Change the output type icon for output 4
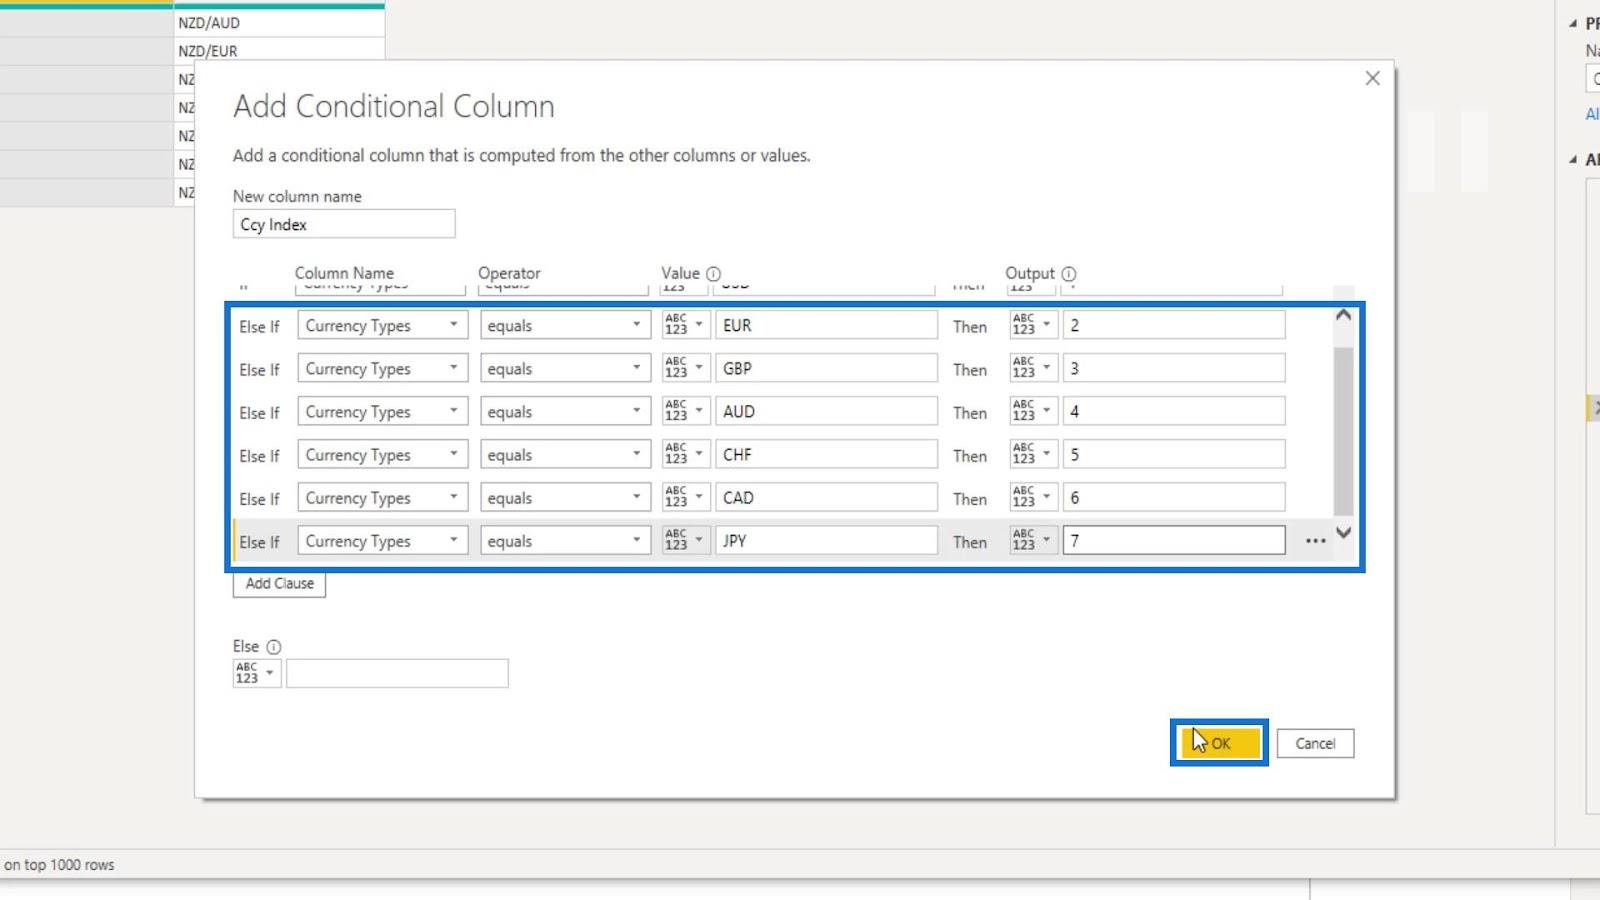 pyautogui.click(x=1033, y=411)
